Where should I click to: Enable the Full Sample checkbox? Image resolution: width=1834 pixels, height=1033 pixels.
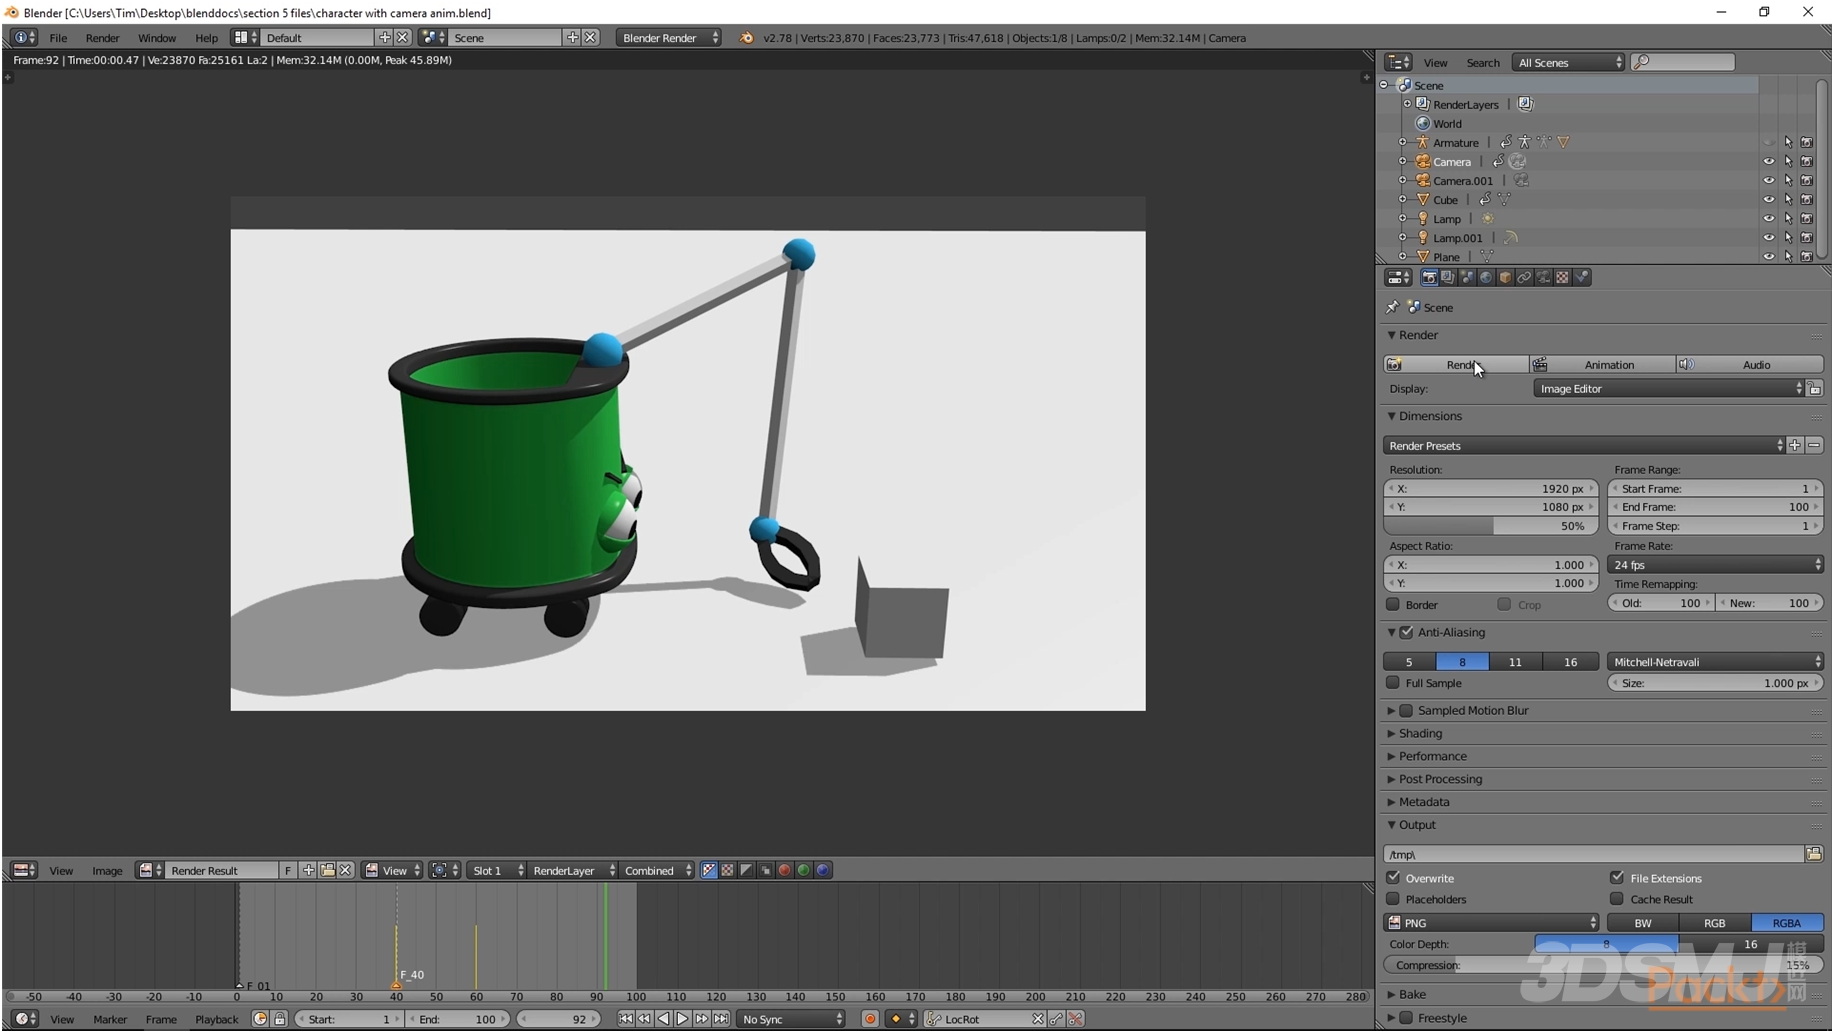click(x=1393, y=684)
